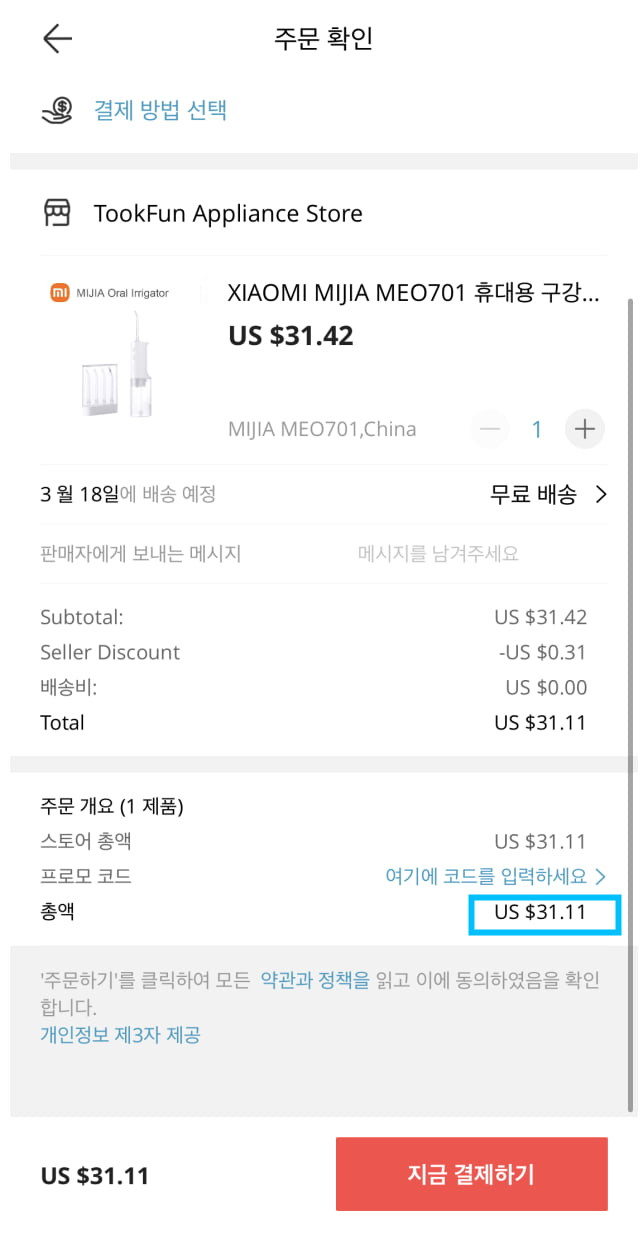This screenshot has width=644, height=1235.
Task: Decrease quantity with the minus button
Action: coord(490,430)
